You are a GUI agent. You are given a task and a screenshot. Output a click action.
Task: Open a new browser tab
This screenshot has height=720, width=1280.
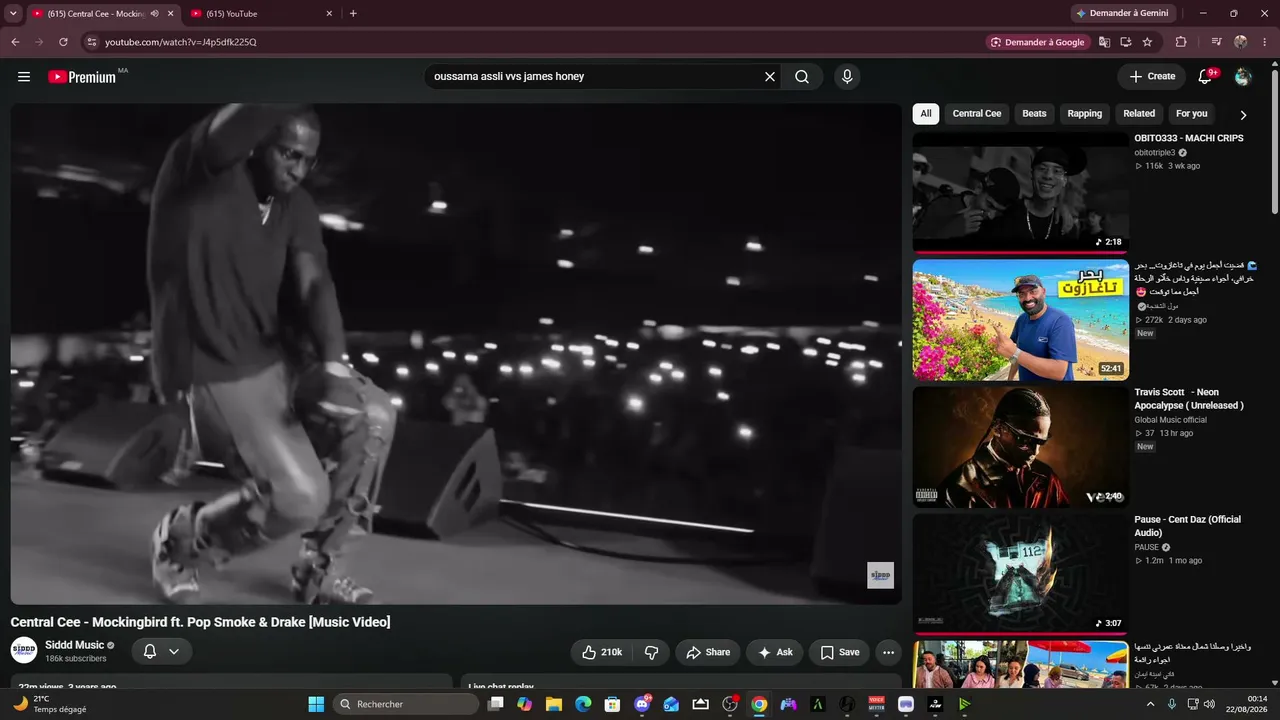tap(353, 14)
